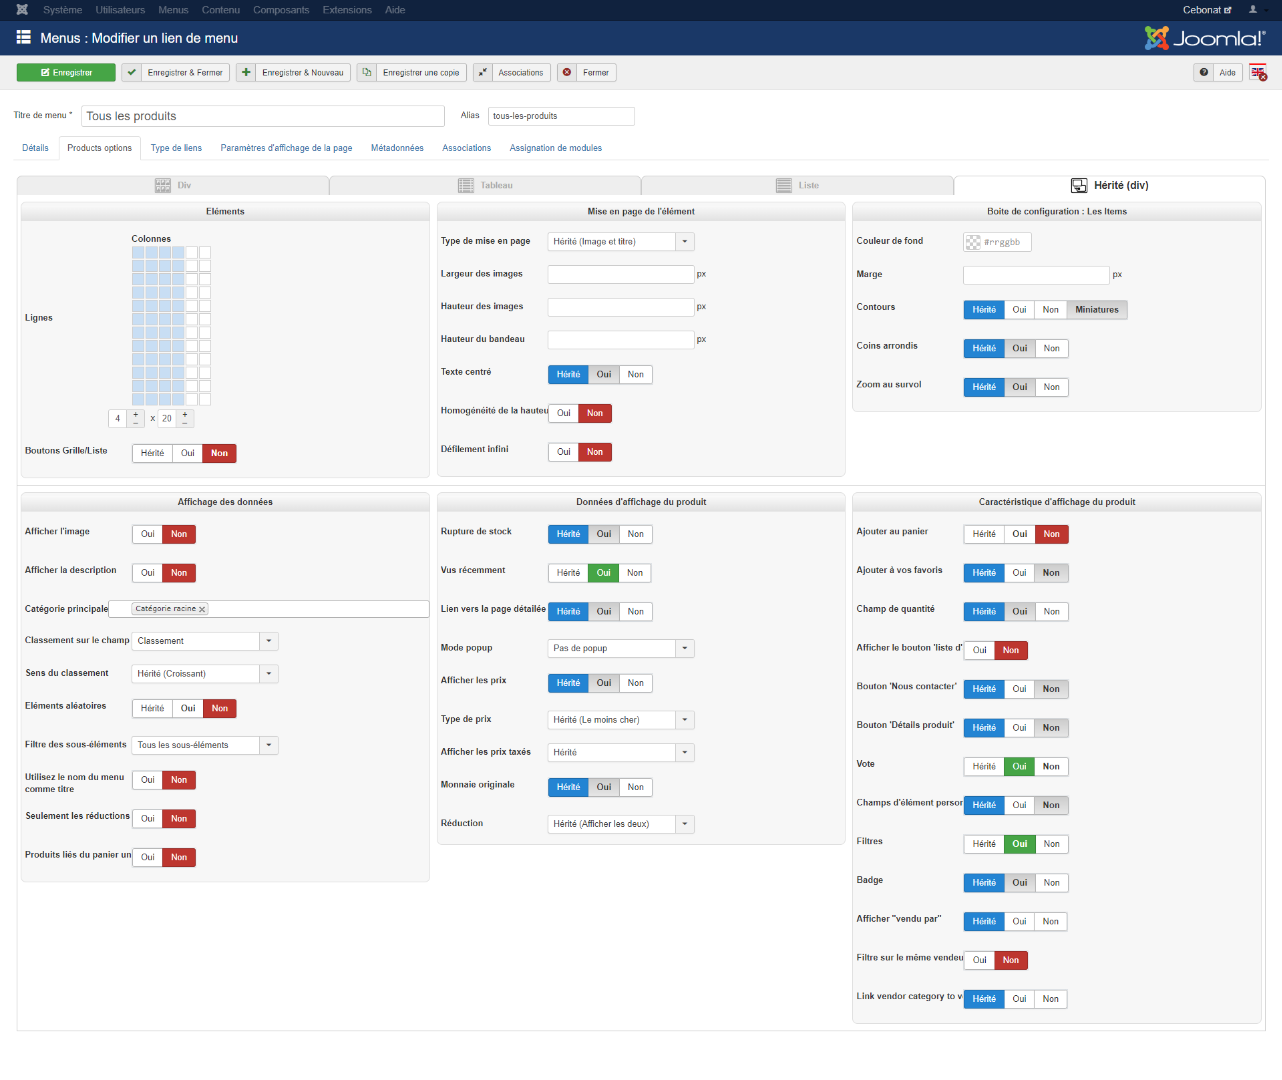Image resolution: width=1282 pixels, height=1080 pixels.
Task: Set Afficher l'image to Oui
Action: [x=148, y=534]
